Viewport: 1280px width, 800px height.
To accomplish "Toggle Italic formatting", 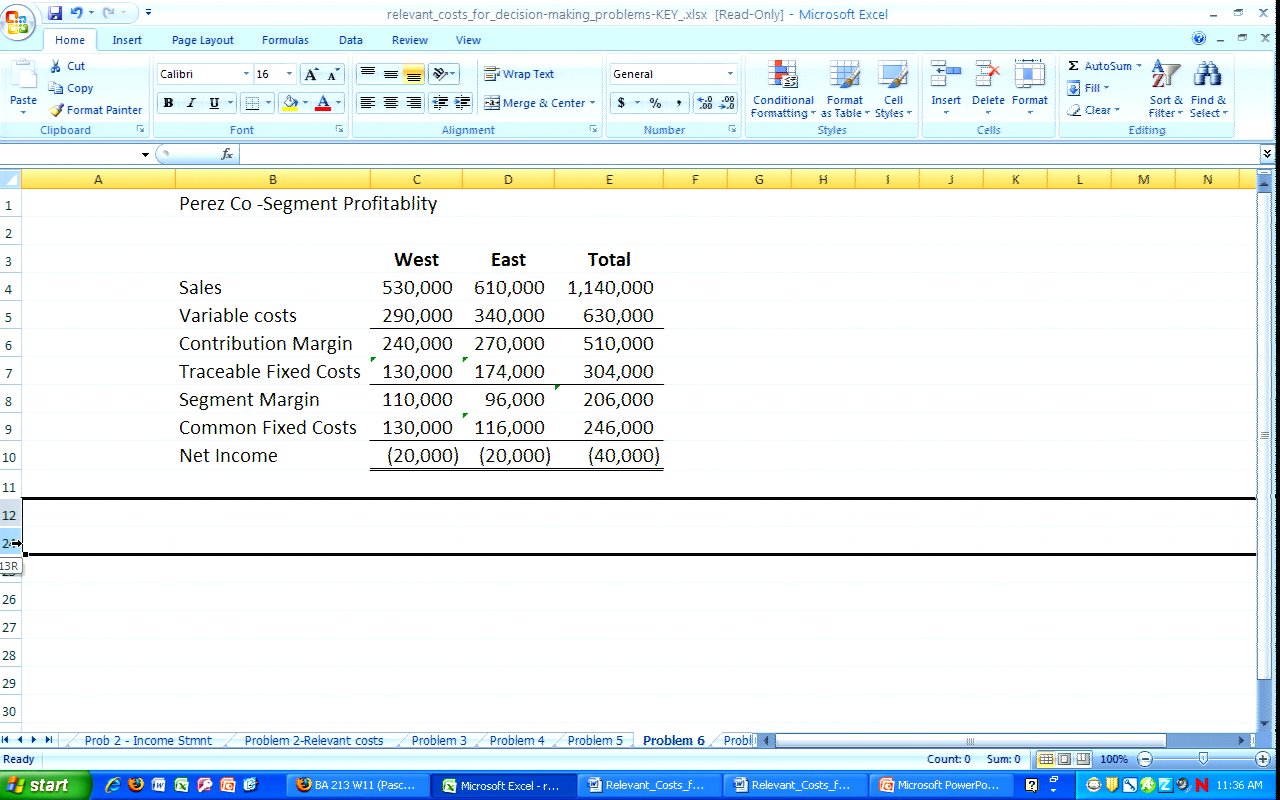I will [x=190, y=103].
